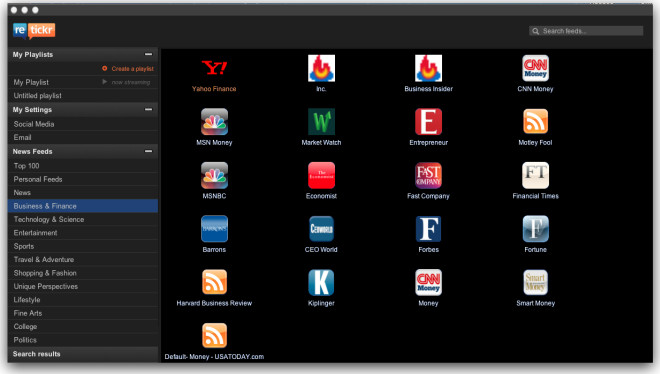Screen dimensions: 660x374
Task: Open the Untitled playlist entry
Action: pos(83,95)
